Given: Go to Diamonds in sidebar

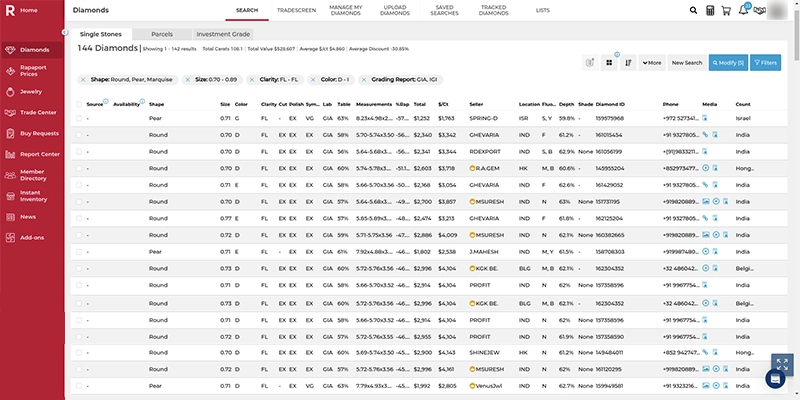Looking at the screenshot, I should tap(32, 50).
